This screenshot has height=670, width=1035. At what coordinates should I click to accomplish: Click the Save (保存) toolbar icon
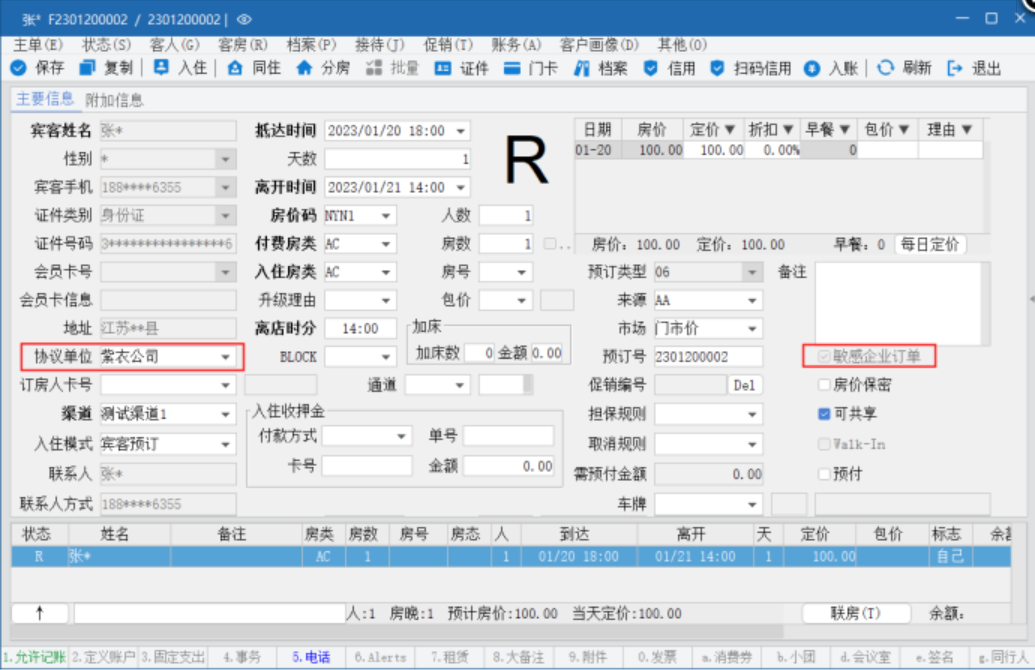click(x=18, y=68)
